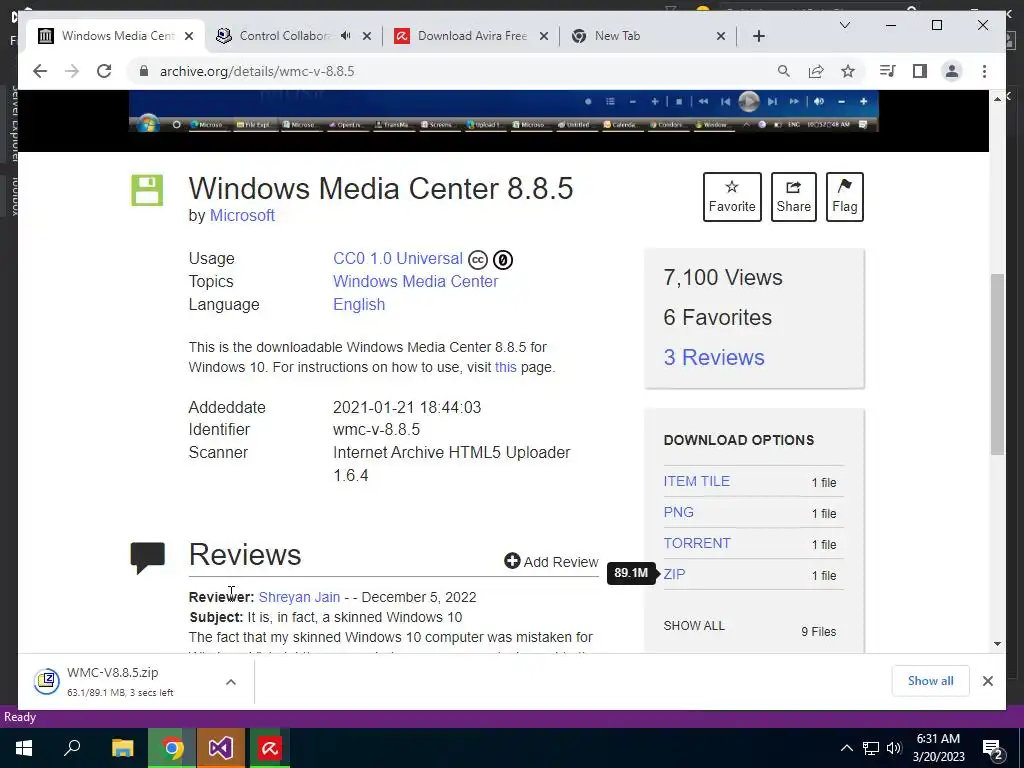Viewport: 1024px width, 768px height.
Task: Show all 9 files
Action: (694, 626)
